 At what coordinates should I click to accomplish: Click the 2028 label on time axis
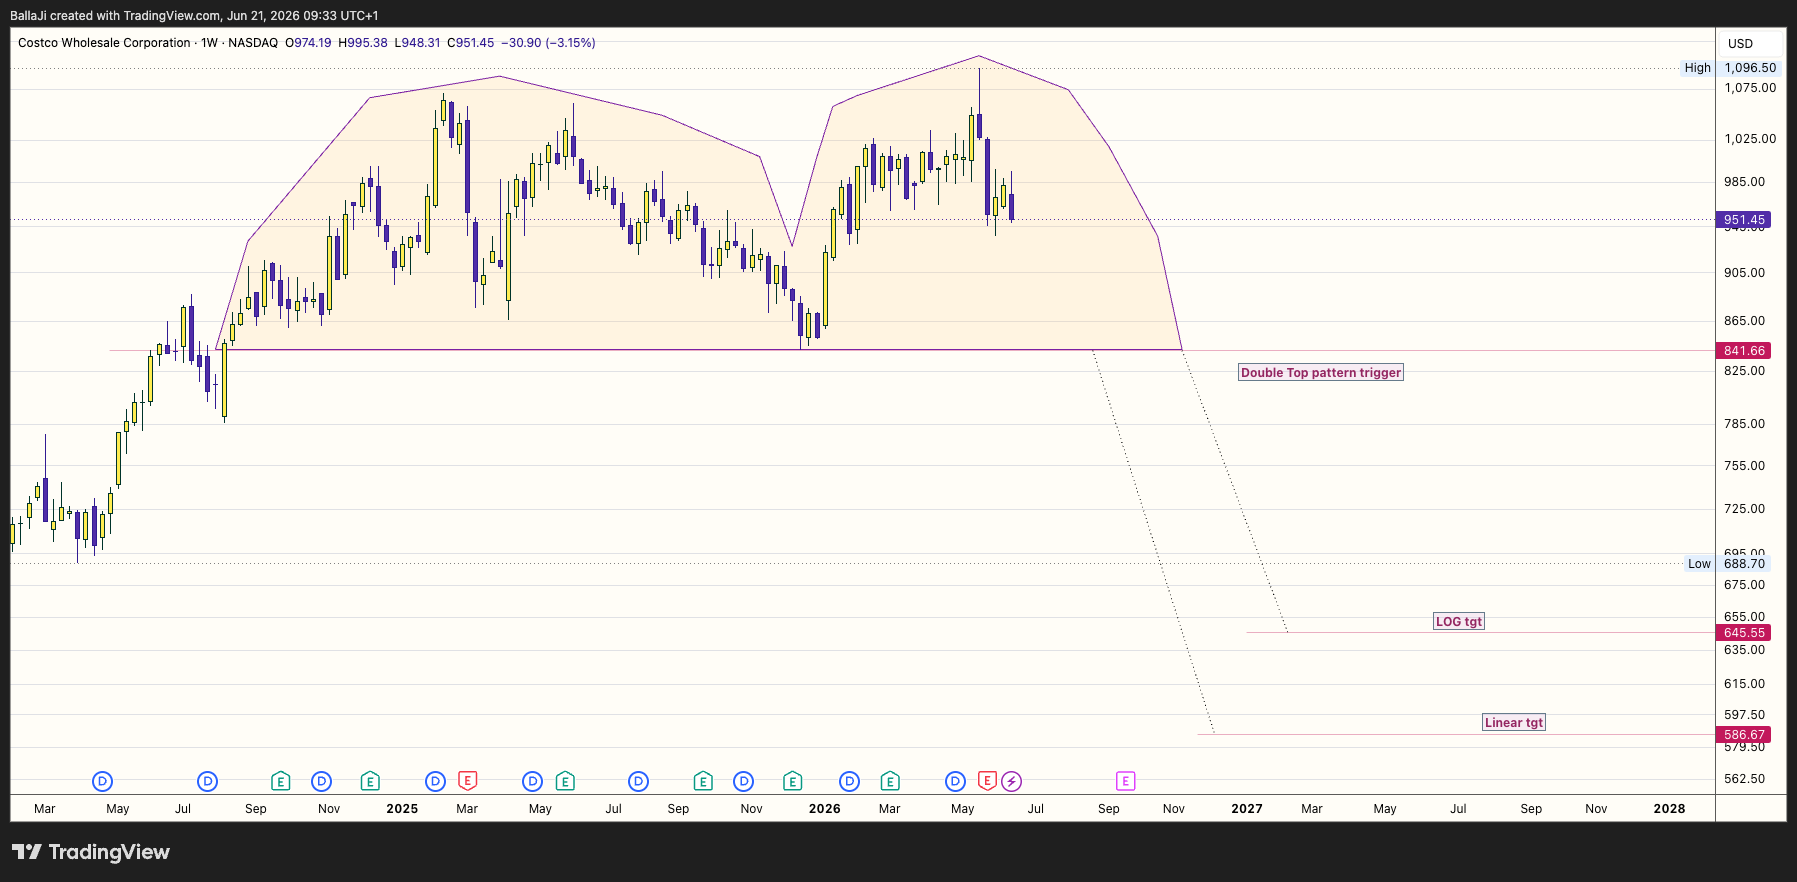pyautogui.click(x=1669, y=809)
